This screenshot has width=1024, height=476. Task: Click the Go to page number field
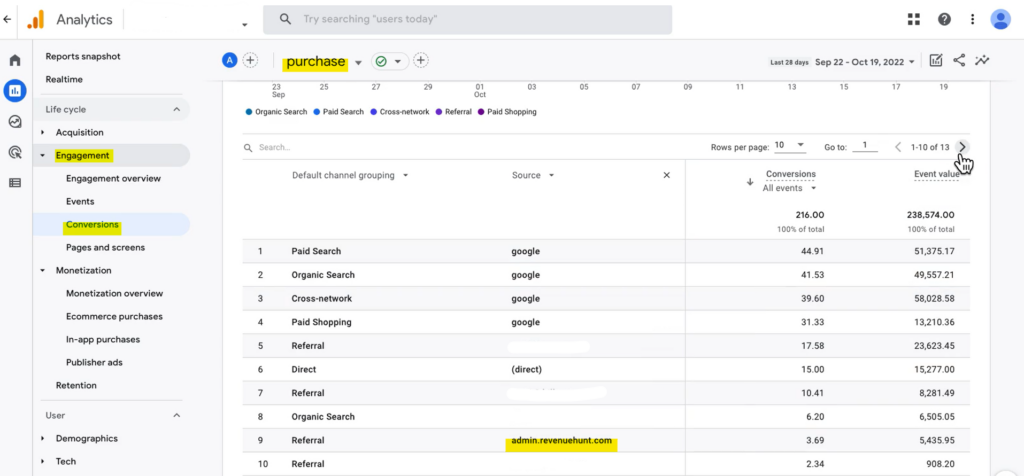tap(865, 146)
